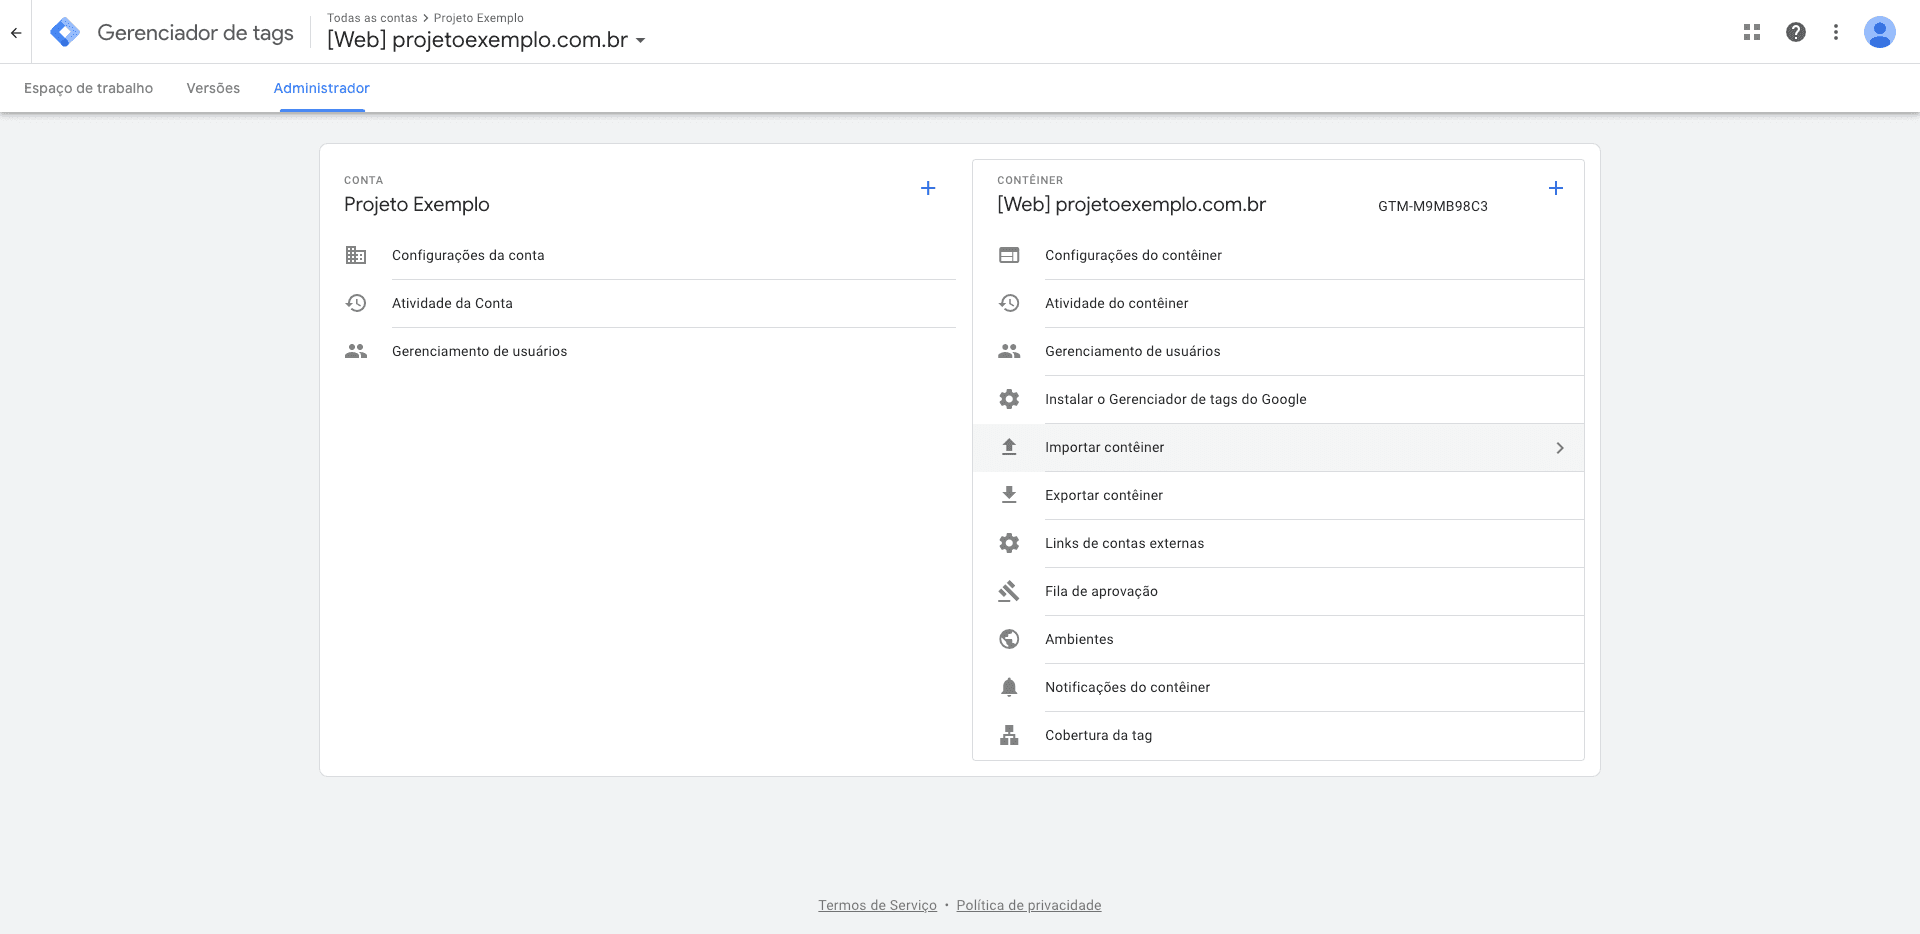1920x934 pixels.
Task: Click the building icon for account settings
Action: point(356,255)
